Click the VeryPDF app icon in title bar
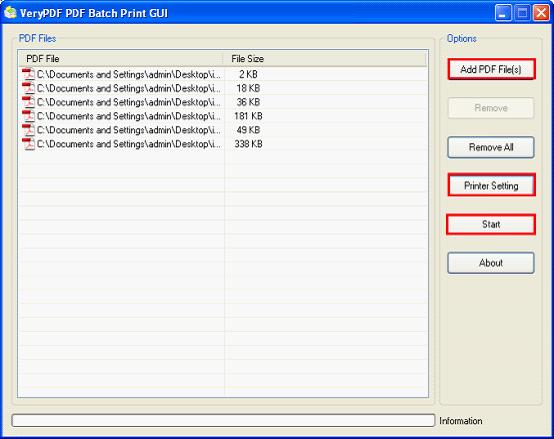This screenshot has height=439, width=554. point(10,13)
